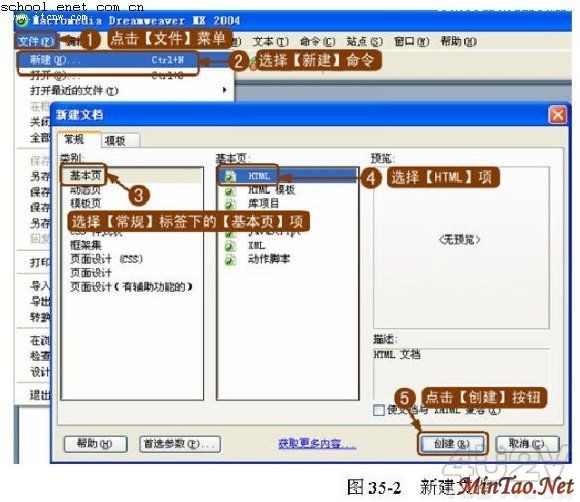Follow the 获取更多内容... link

[317, 444]
